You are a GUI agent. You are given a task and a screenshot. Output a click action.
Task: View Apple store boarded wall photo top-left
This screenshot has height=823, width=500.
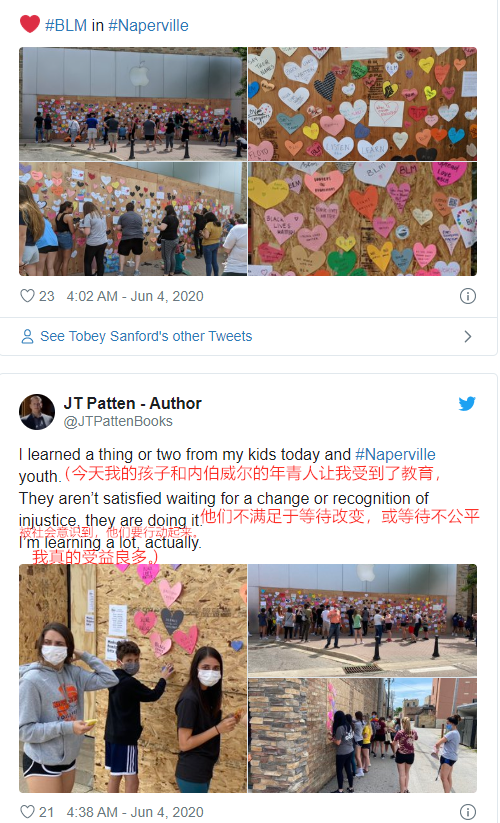pyautogui.click(x=133, y=104)
